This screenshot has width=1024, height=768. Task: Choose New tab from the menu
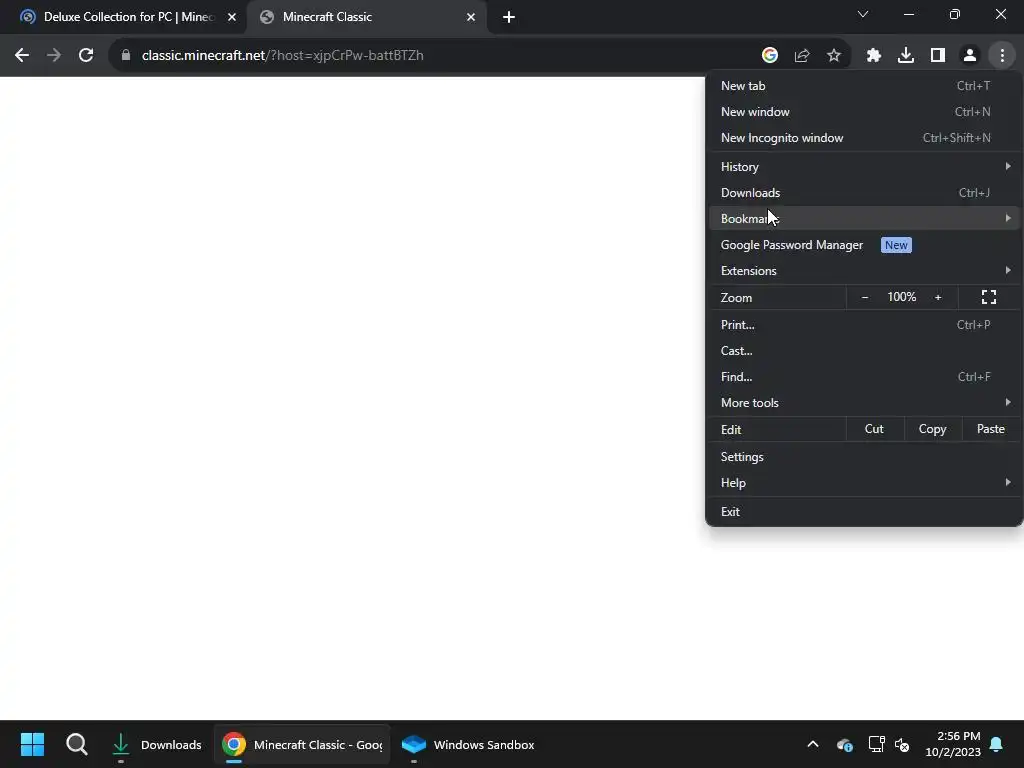click(864, 86)
